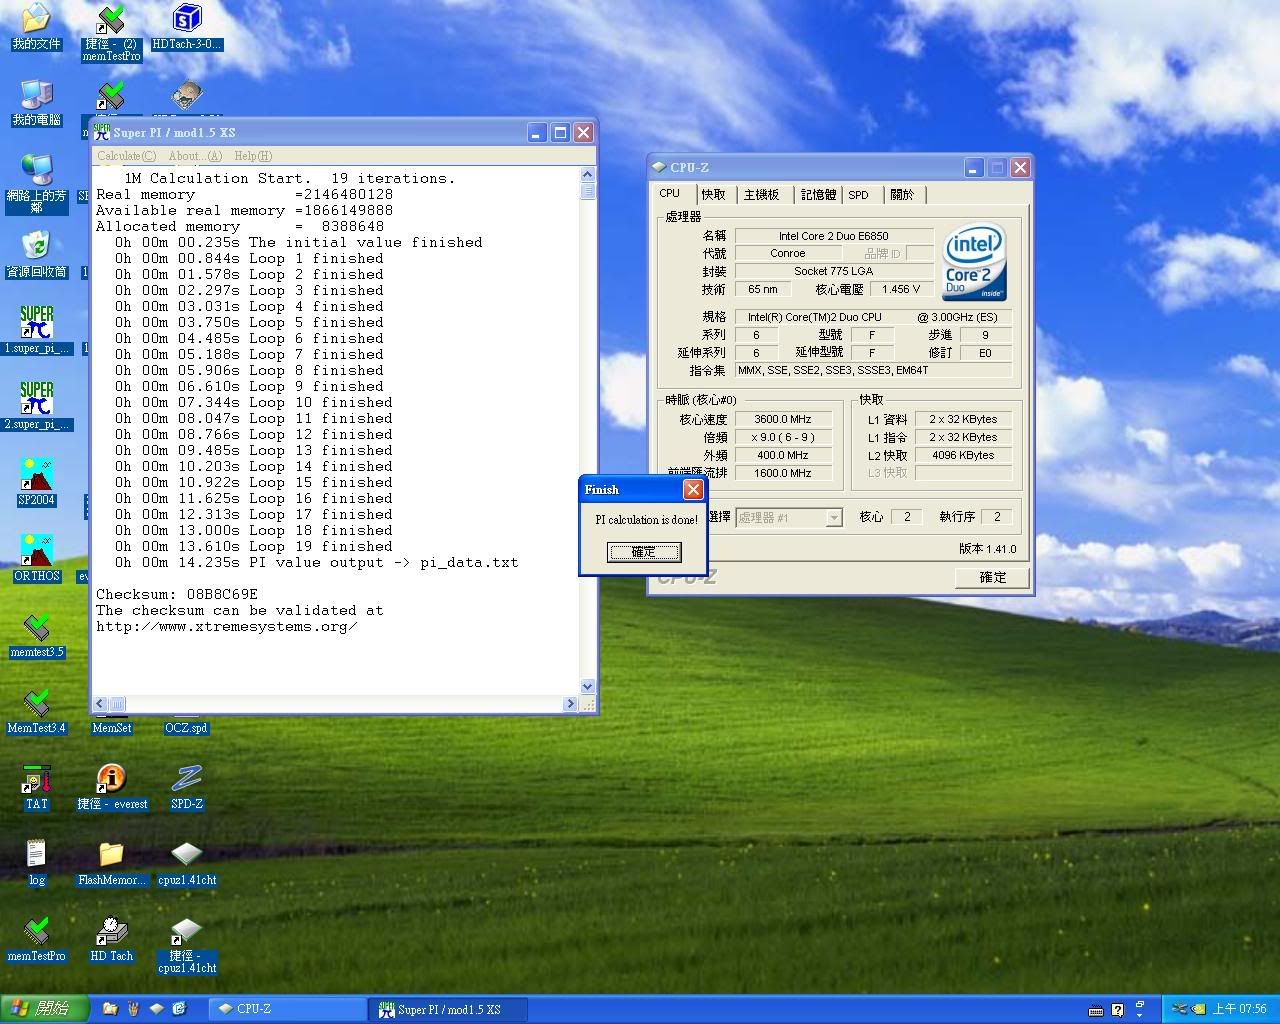Screen dimensions: 1280x1024
Task: Launch 1.super_pi shortcut on desktop
Action: [x=37, y=330]
